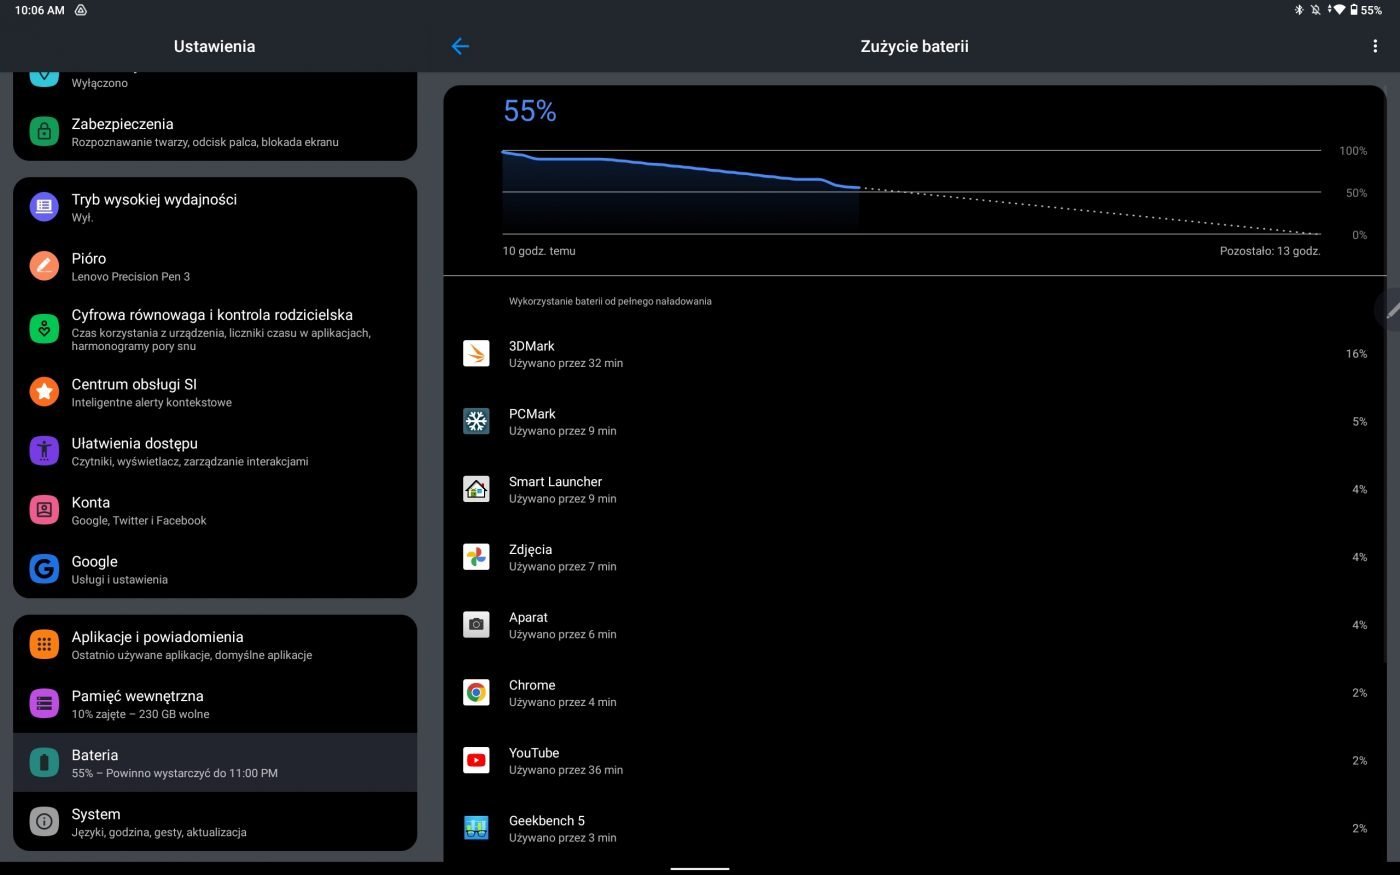
Task: Tap the Pamięć wewnętrzna storage icon
Action: click(x=44, y=704)
